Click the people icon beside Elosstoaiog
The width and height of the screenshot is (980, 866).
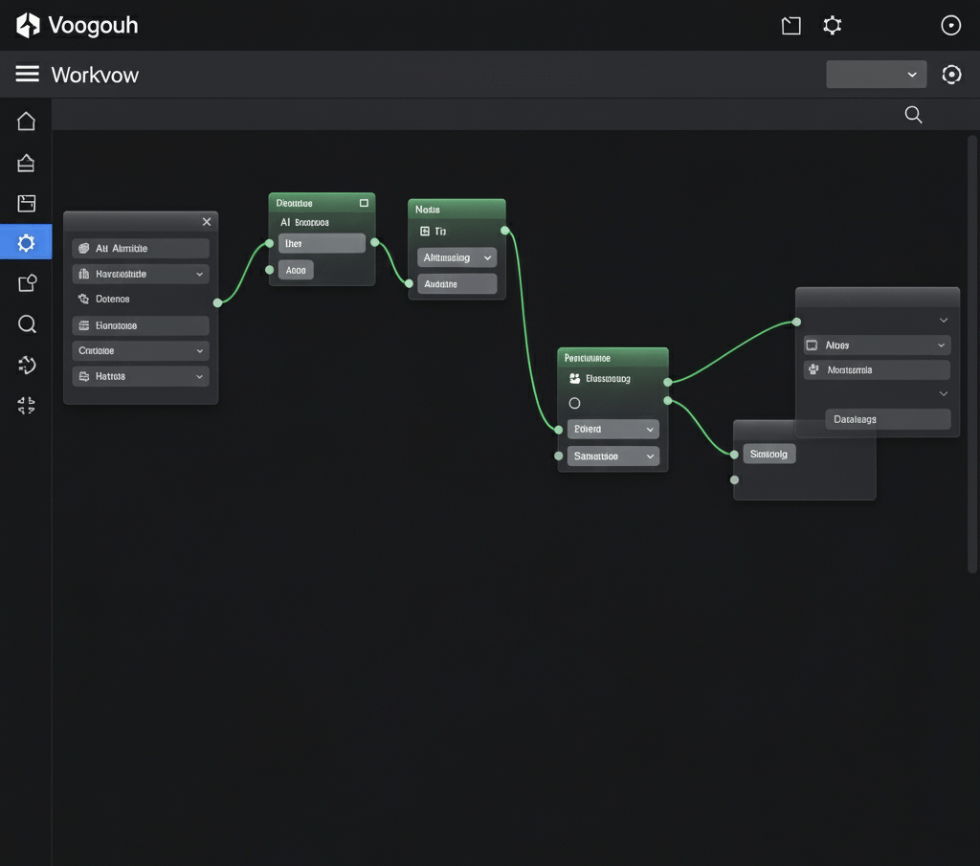pyautogui.click(x=574, y=379)
